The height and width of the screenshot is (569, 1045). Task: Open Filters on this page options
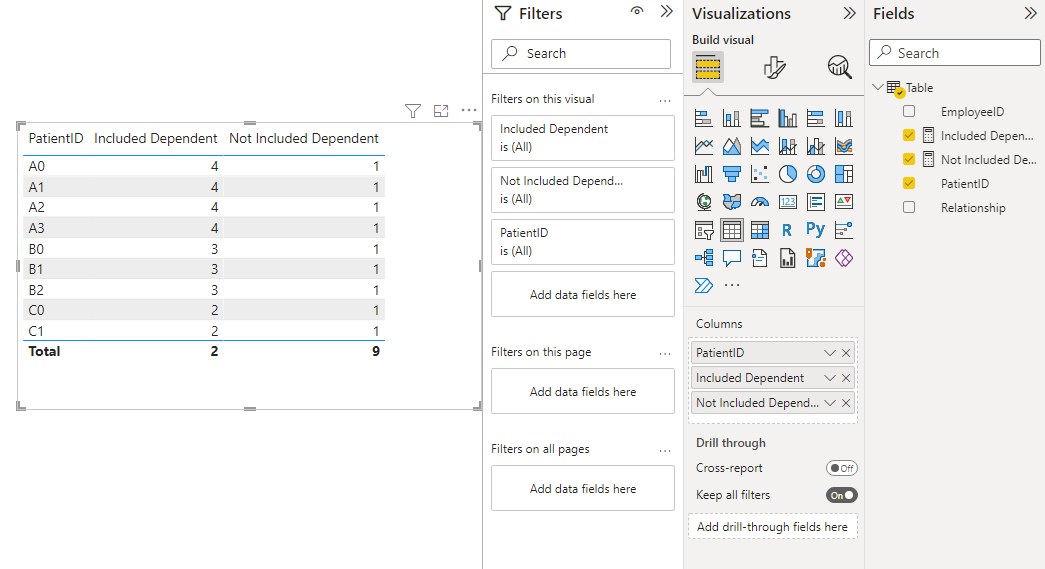pos(664,354)
